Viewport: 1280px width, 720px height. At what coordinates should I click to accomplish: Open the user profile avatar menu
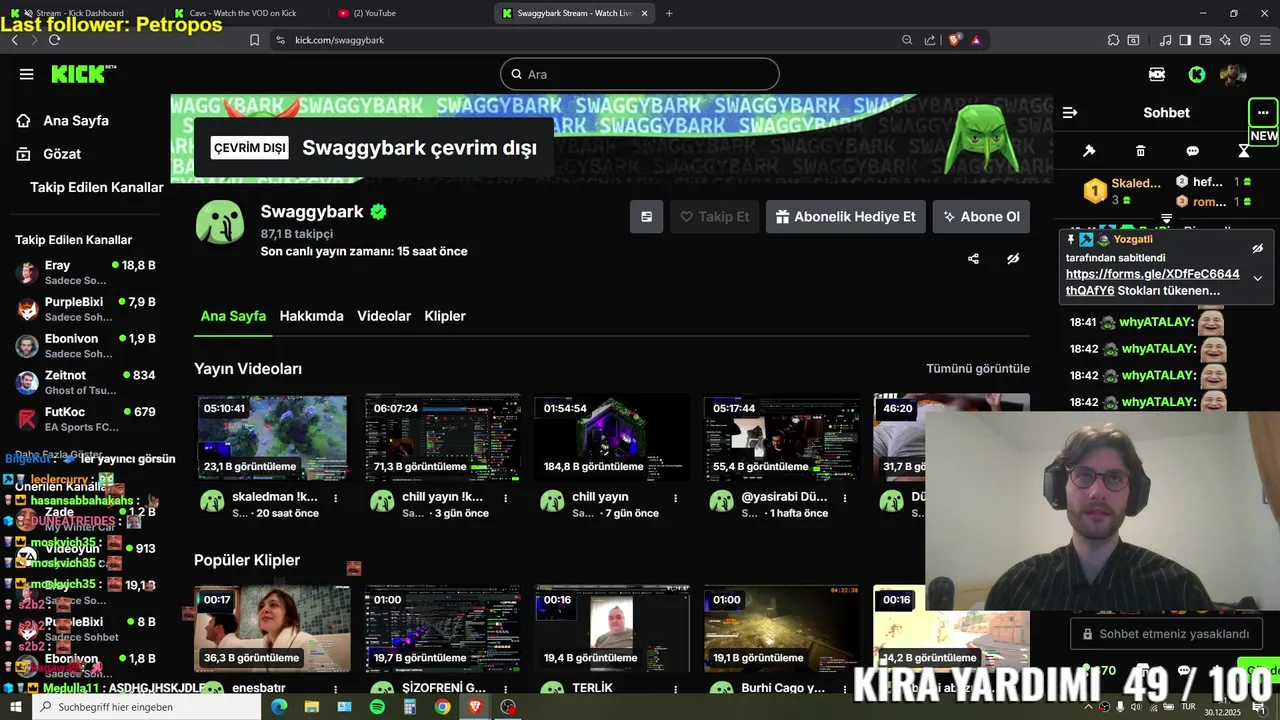[x=1233, y=74]
